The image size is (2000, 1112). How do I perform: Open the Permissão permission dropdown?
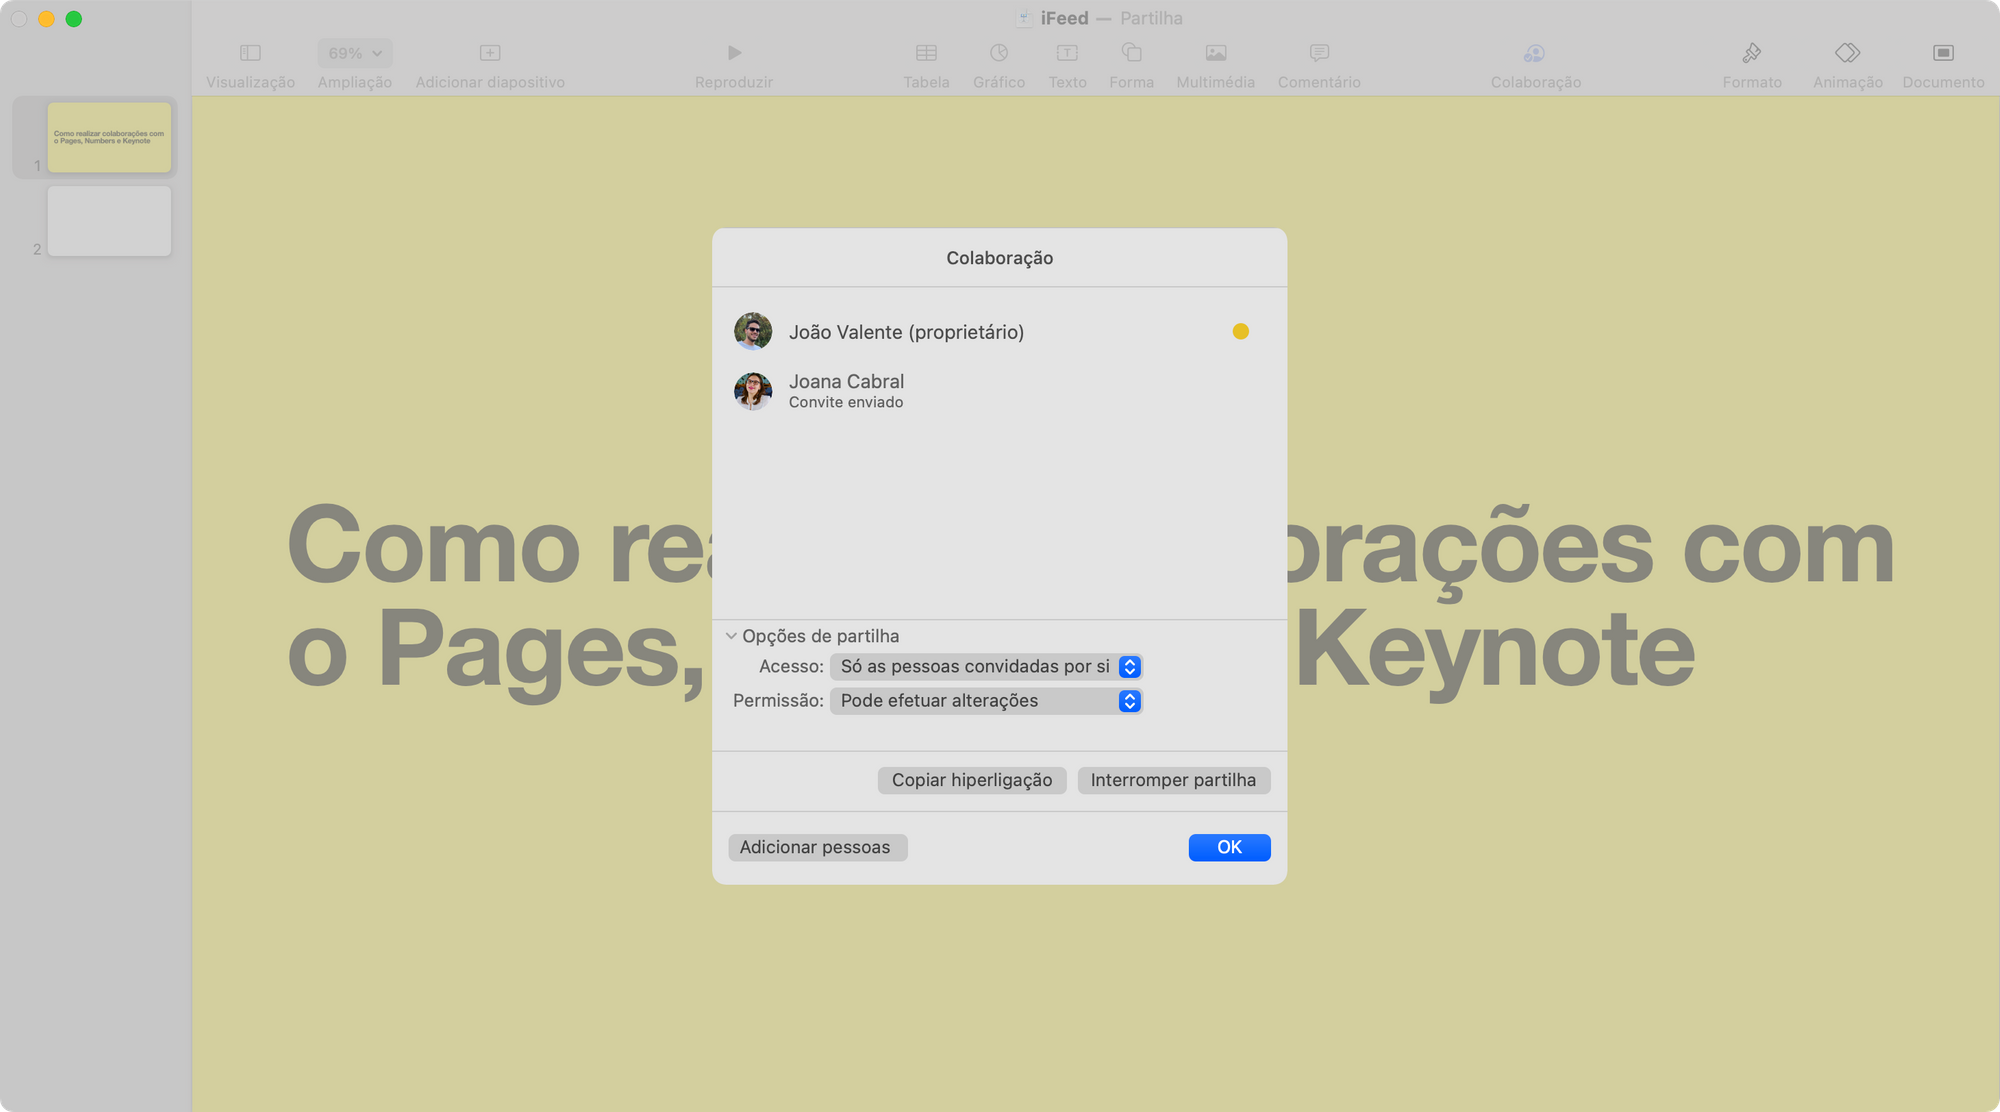point(986,701)
